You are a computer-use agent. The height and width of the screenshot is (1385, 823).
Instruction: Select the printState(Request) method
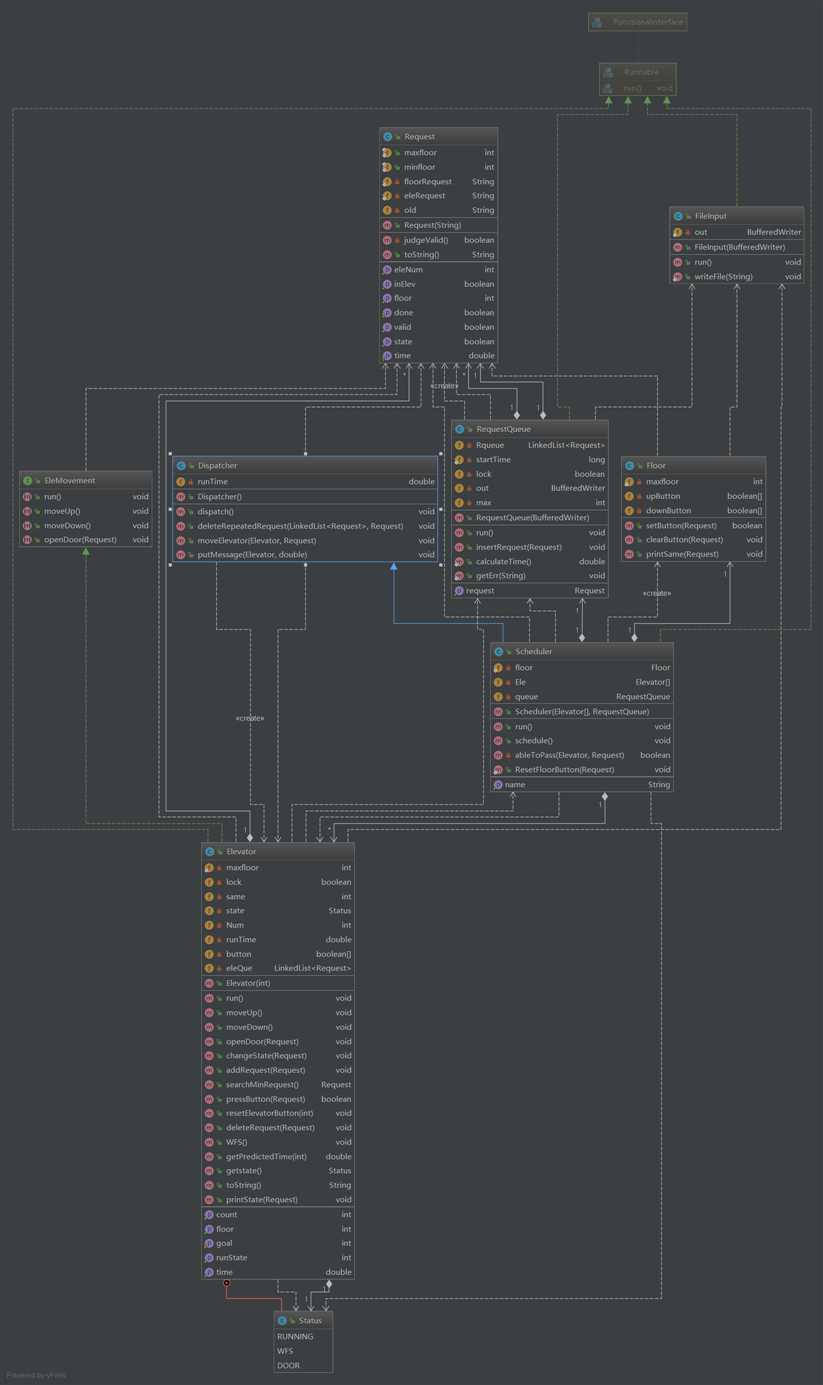[278, 1200]
